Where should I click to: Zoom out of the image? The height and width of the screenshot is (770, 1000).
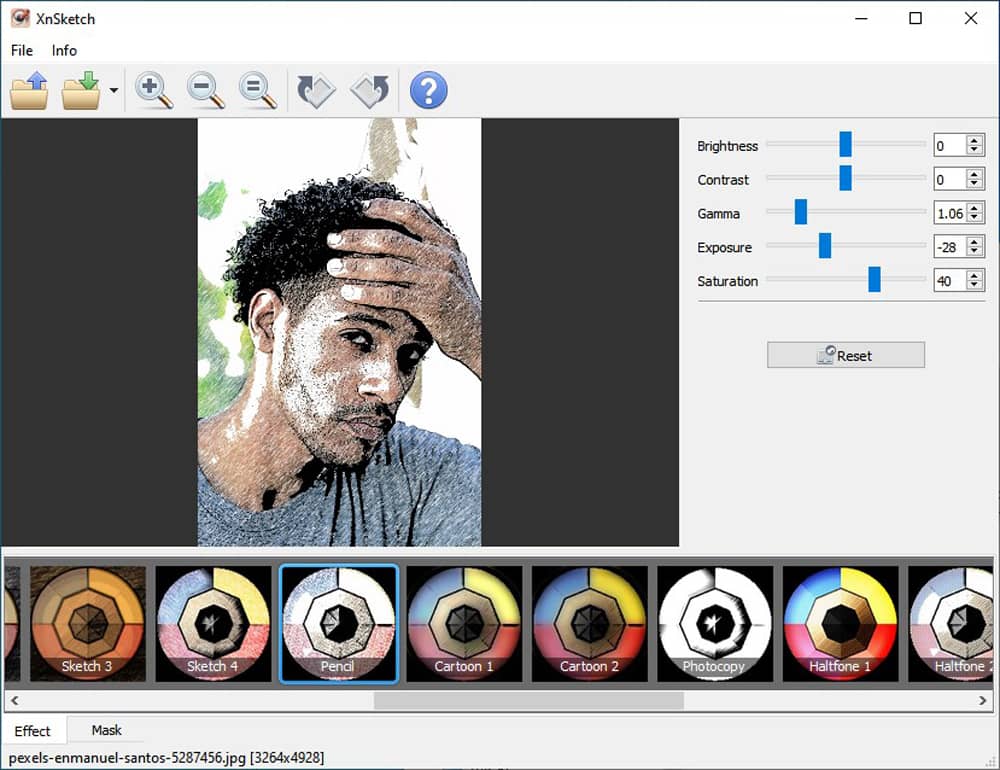click(205, 90)
